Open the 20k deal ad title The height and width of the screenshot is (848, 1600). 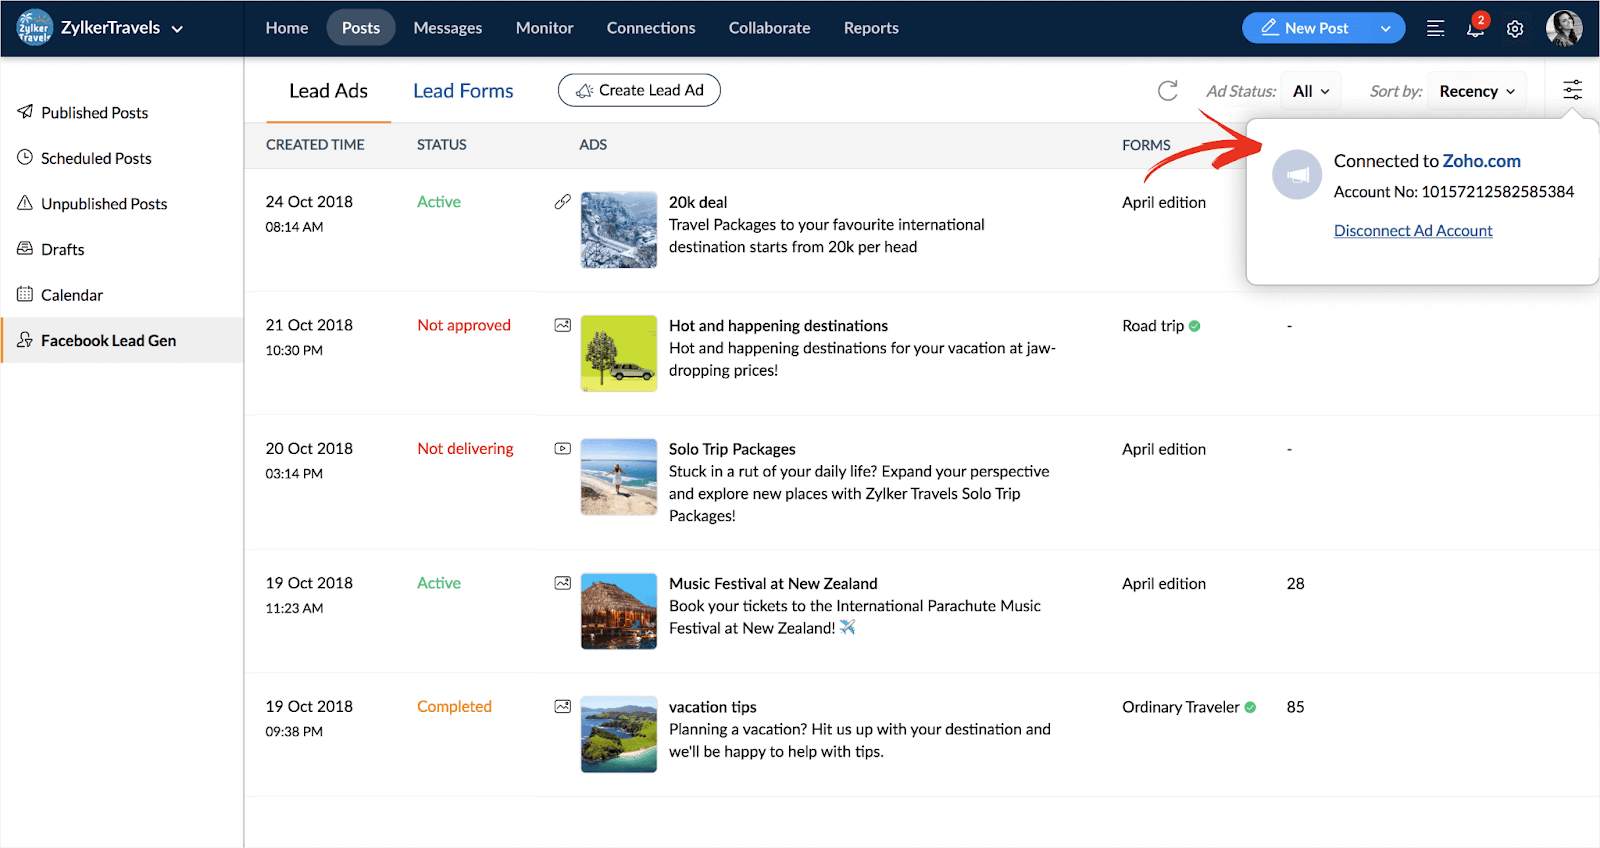click(698, 202)
